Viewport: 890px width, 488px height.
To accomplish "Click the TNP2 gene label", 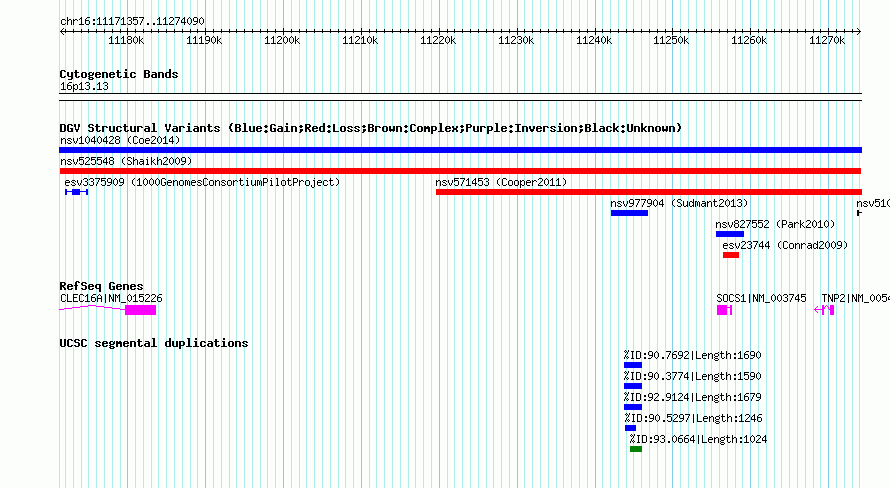I will point(855,298).
